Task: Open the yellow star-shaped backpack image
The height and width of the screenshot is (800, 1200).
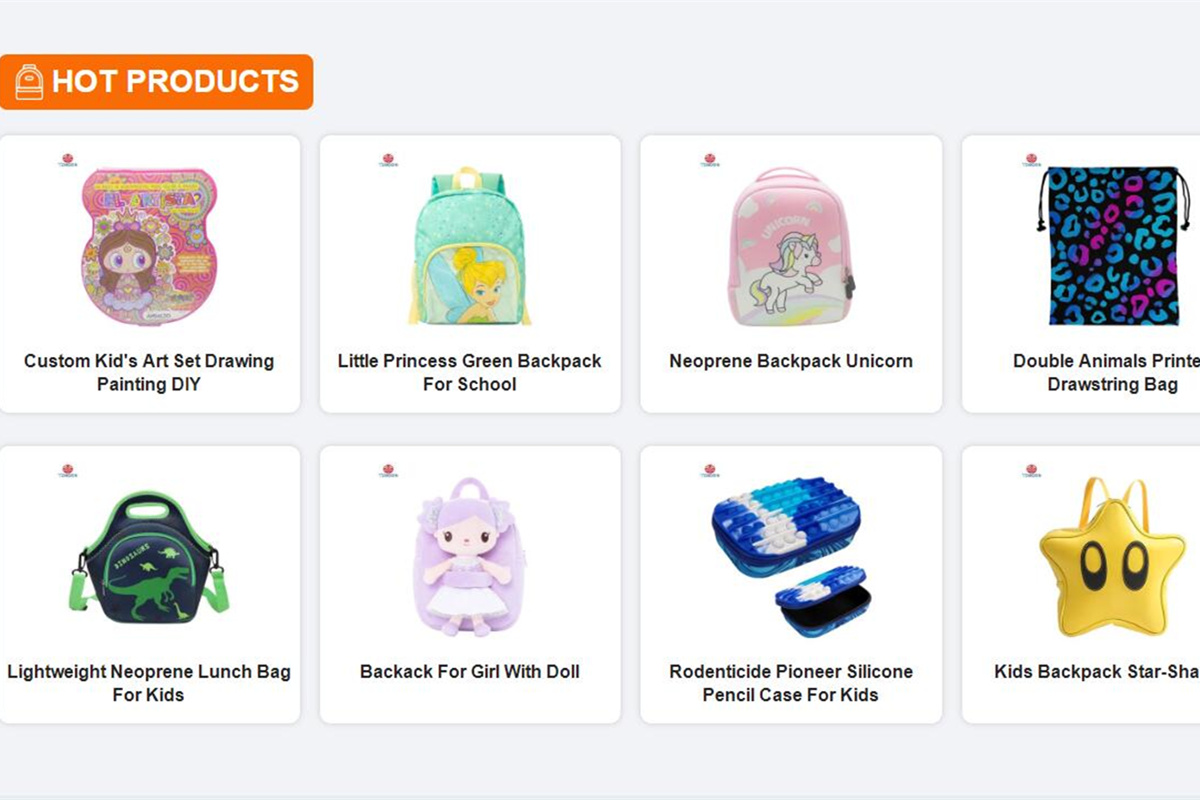Action: 1112,557
